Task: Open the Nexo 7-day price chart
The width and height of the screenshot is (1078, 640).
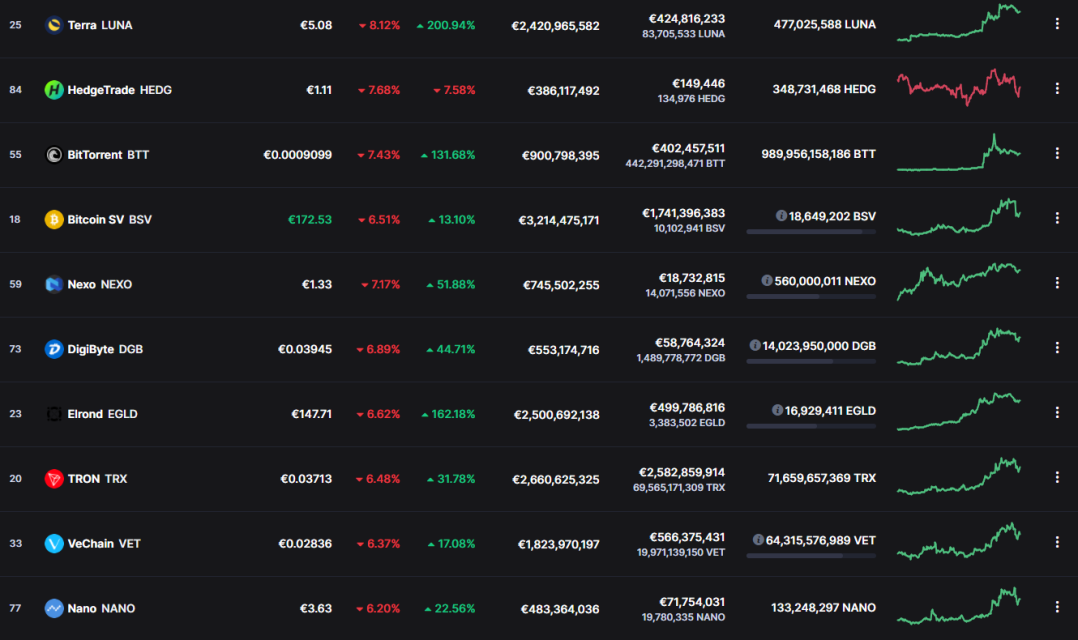Action: click(x=959, y=281)
